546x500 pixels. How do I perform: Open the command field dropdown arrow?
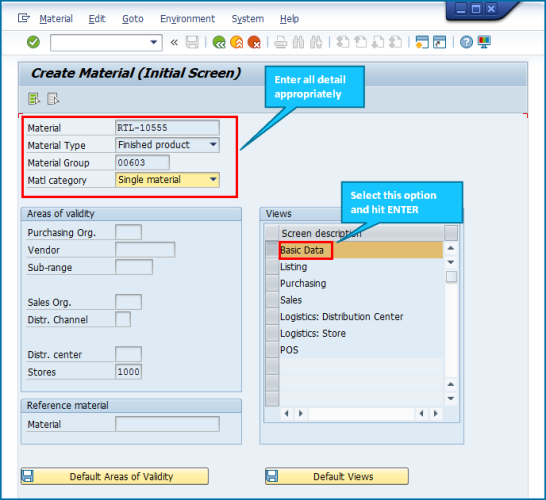[154, 42]
